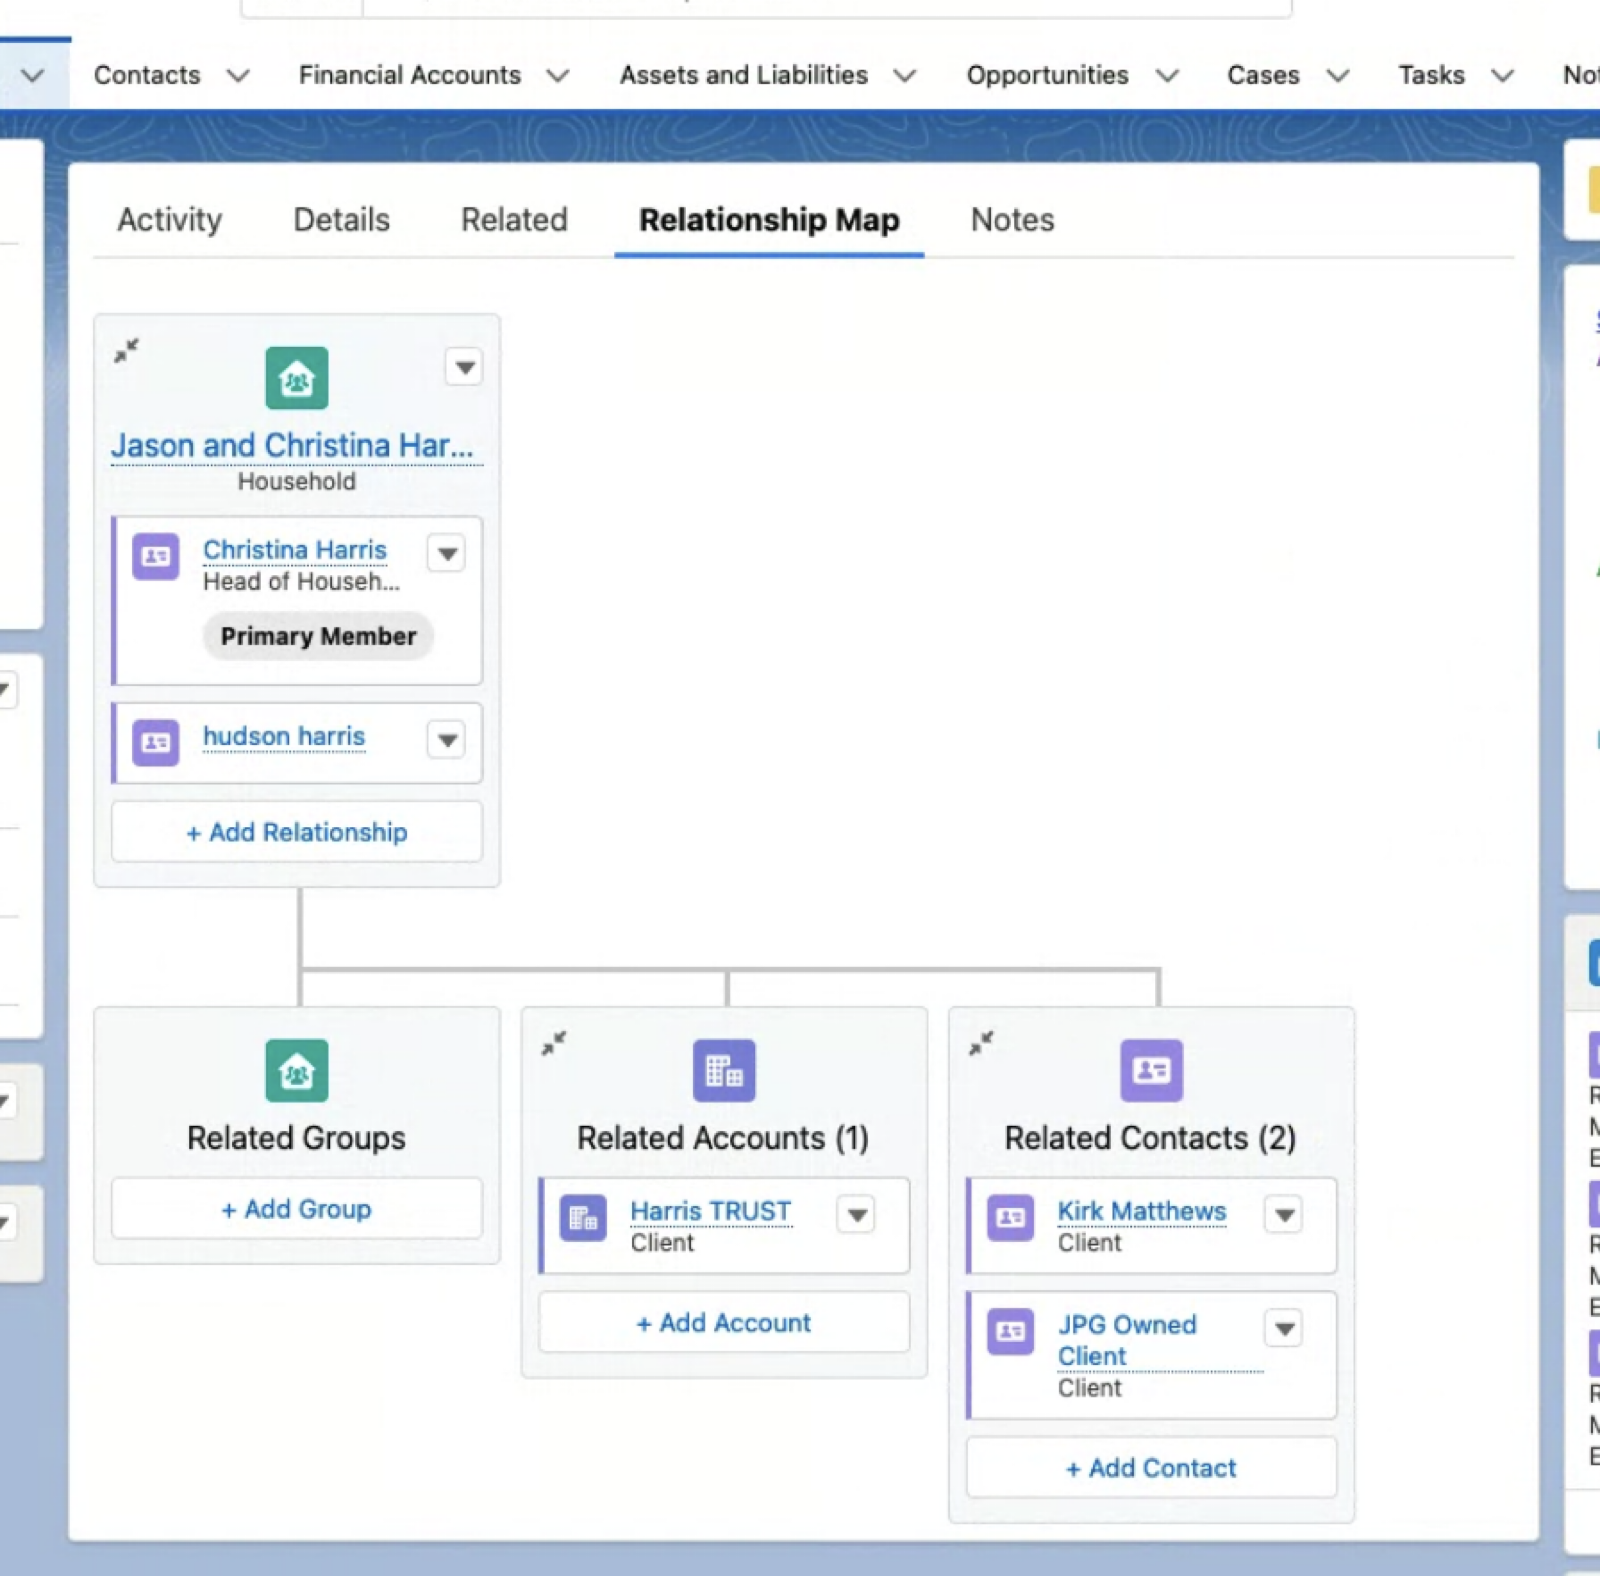Open the Notes tab
The width and height of the screenshot is (1600, 1576).
[1012, 219]
